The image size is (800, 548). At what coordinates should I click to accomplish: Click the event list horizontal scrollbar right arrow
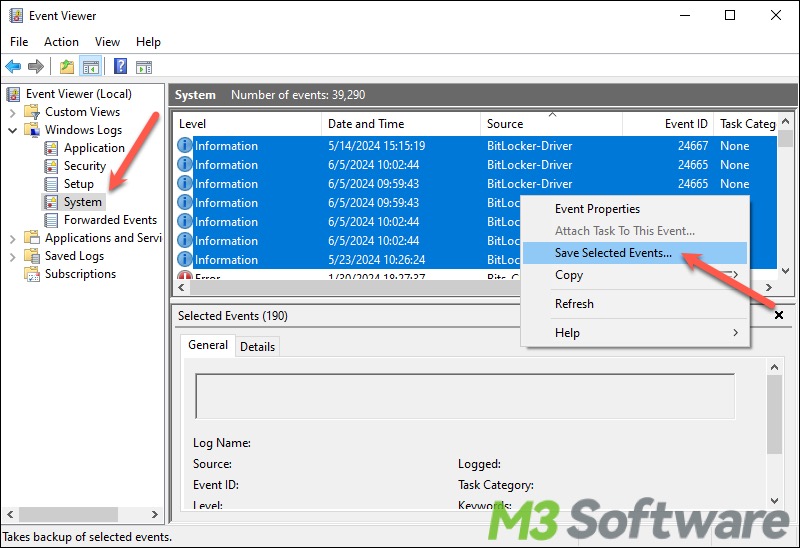[x=769, y=287]
